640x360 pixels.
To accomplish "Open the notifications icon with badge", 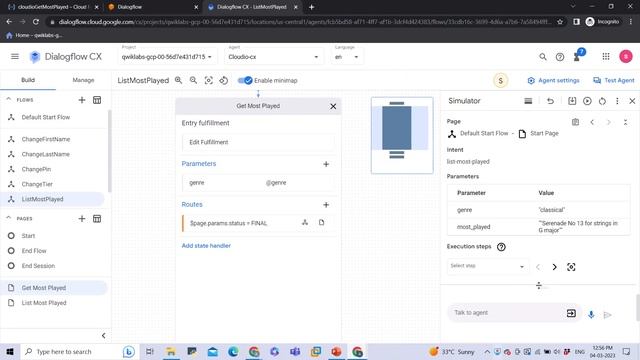I will click(578, 56).
